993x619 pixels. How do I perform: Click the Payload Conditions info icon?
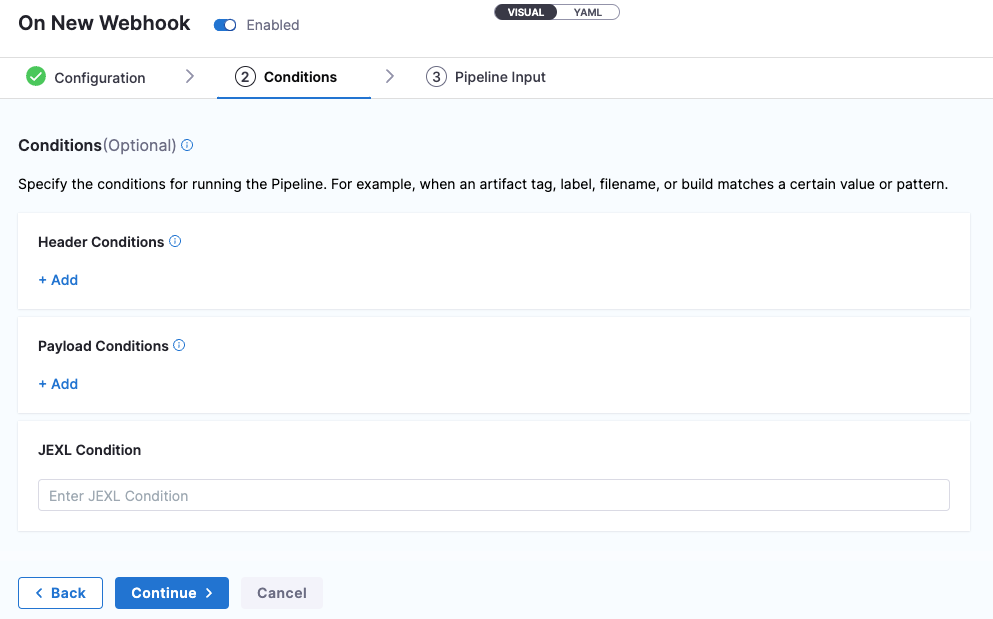179,346
